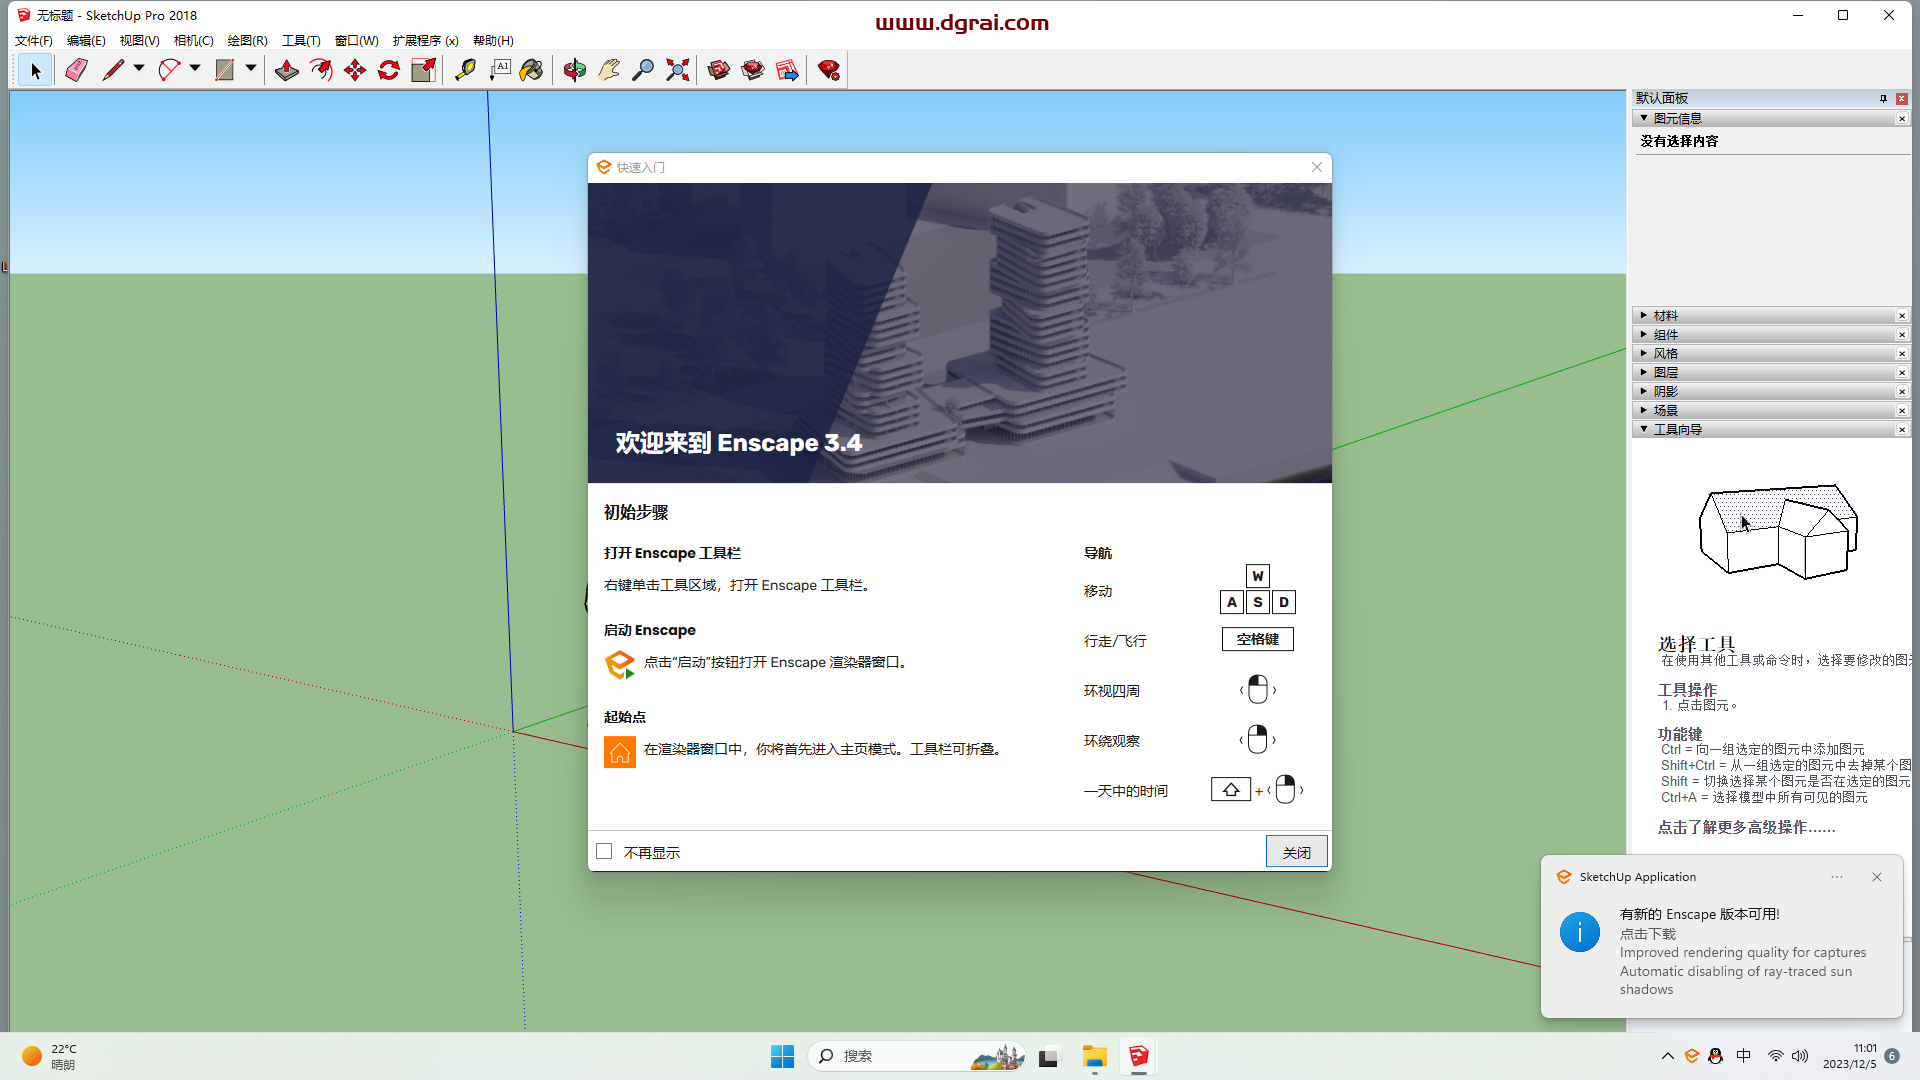This screenshot has height=1080, width=1920.
Task: Open notification options ellipsis
Action: (1837, 877)
